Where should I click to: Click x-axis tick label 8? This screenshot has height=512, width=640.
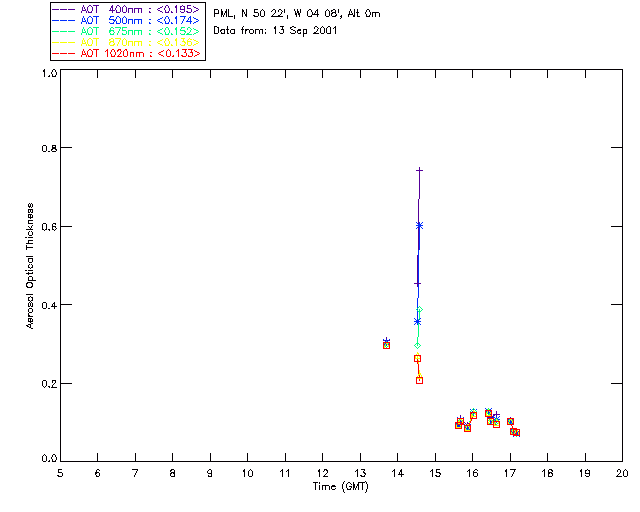click(x=172, y=473)
